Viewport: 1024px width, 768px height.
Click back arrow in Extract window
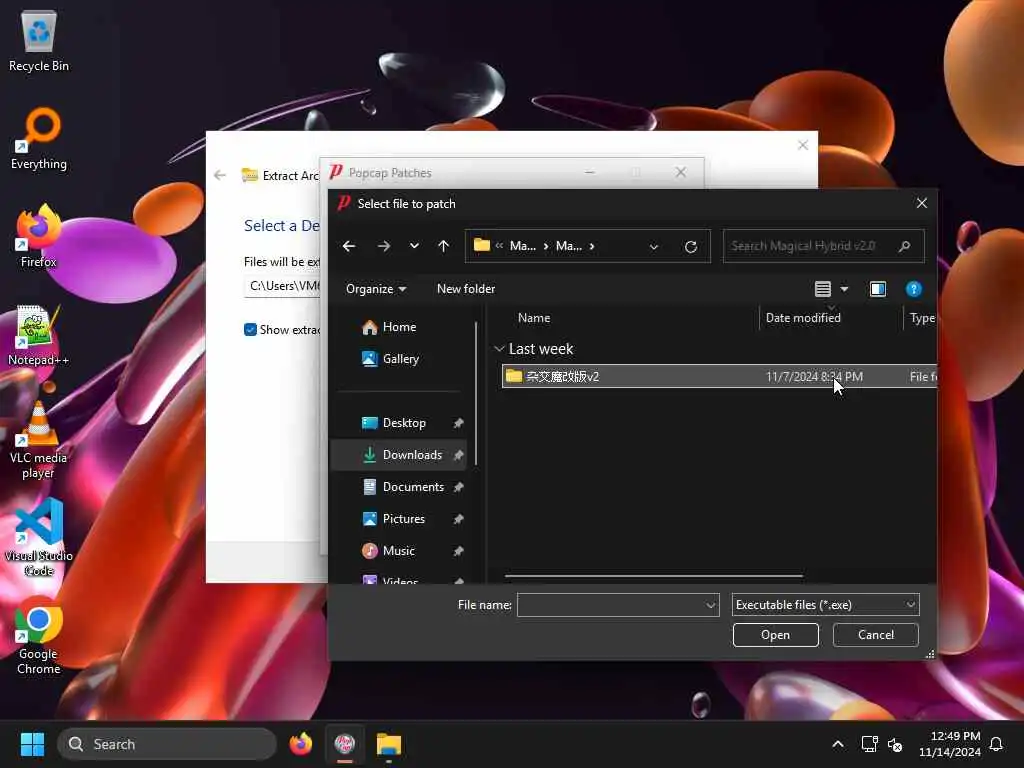[220, 175]
